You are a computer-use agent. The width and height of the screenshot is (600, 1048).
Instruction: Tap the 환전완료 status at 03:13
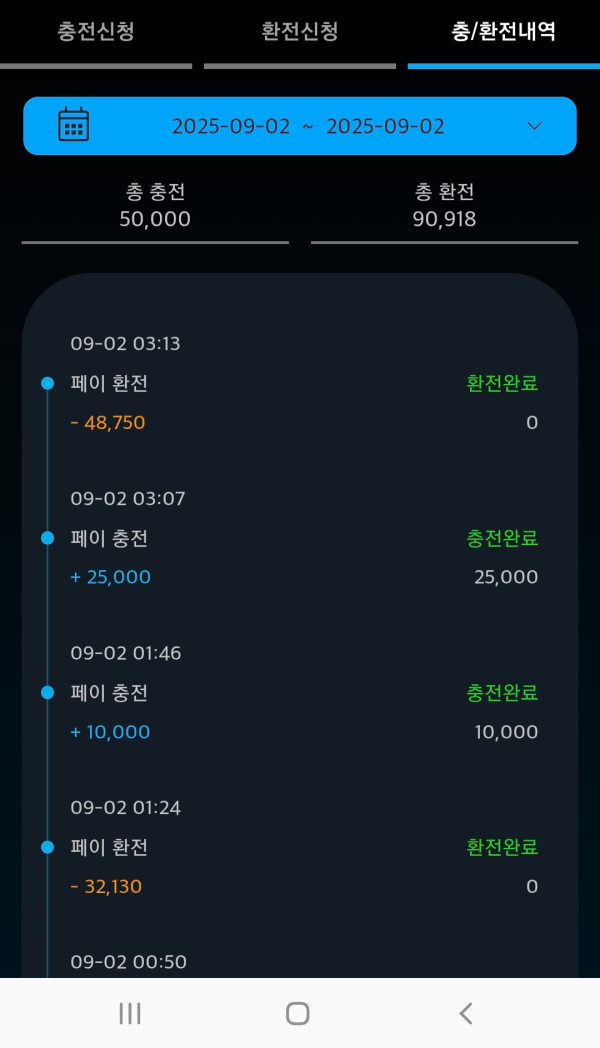pos(502,384)
